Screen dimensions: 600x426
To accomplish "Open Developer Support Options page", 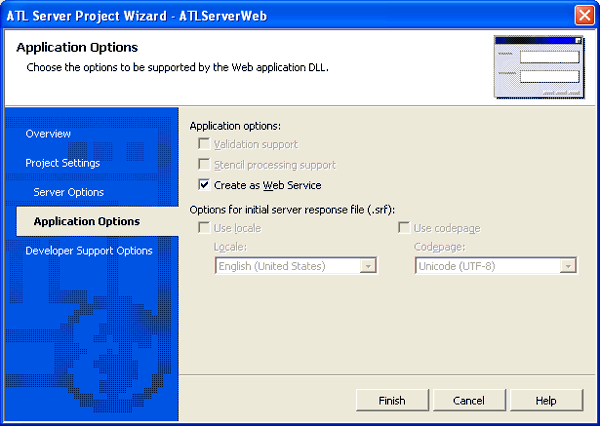I will 88,250.
